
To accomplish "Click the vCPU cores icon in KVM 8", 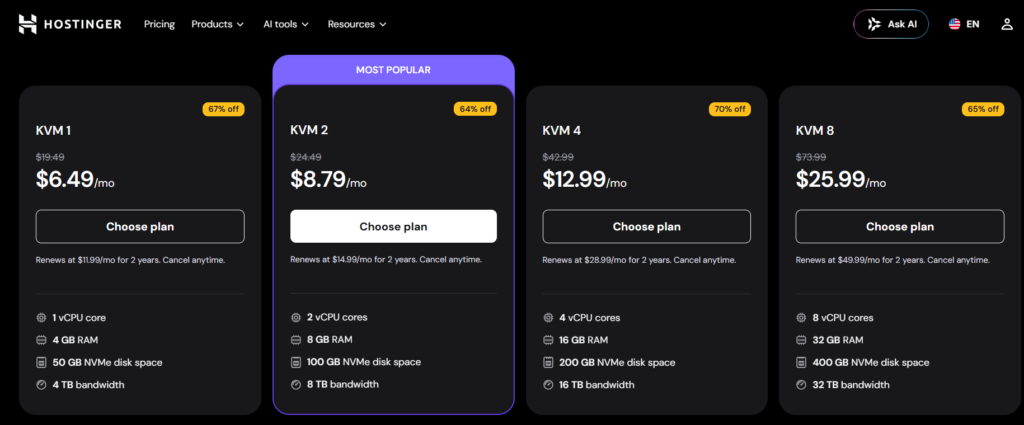I will pos(801,318).
